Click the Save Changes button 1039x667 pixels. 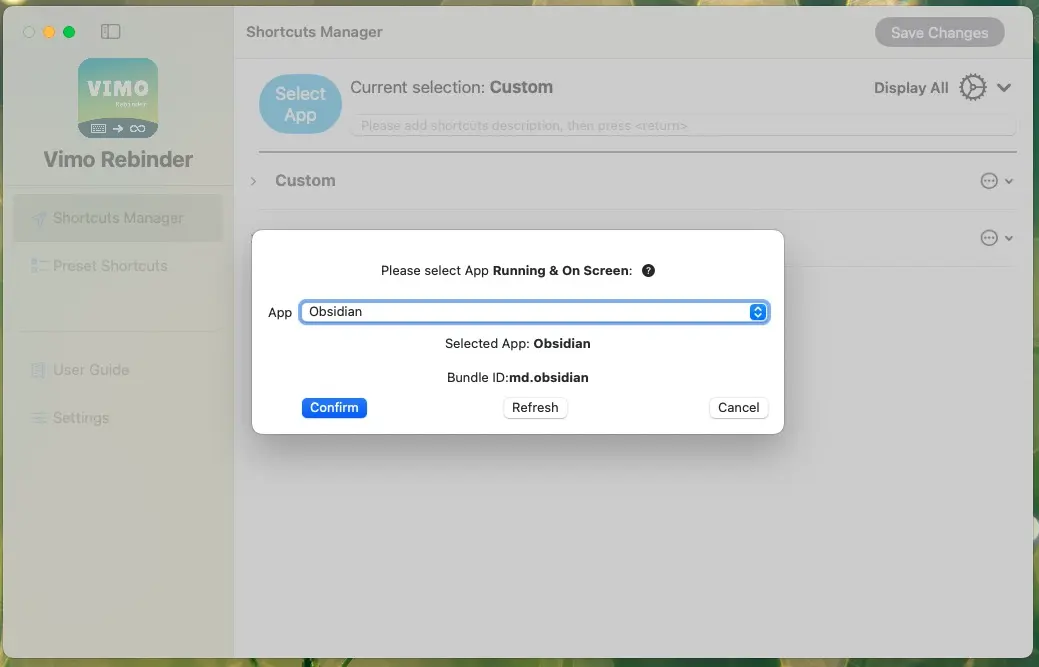(x=939, y=33)
